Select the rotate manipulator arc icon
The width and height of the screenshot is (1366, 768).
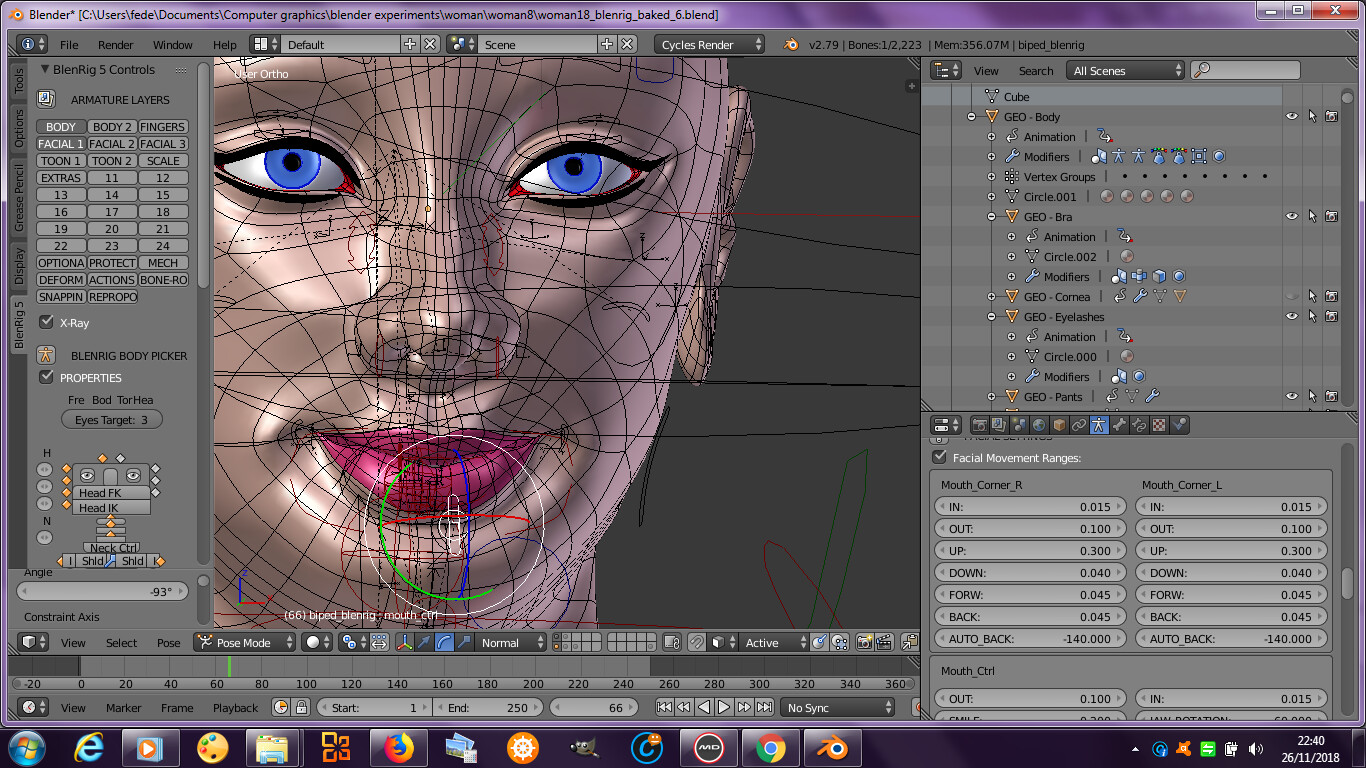444,643
